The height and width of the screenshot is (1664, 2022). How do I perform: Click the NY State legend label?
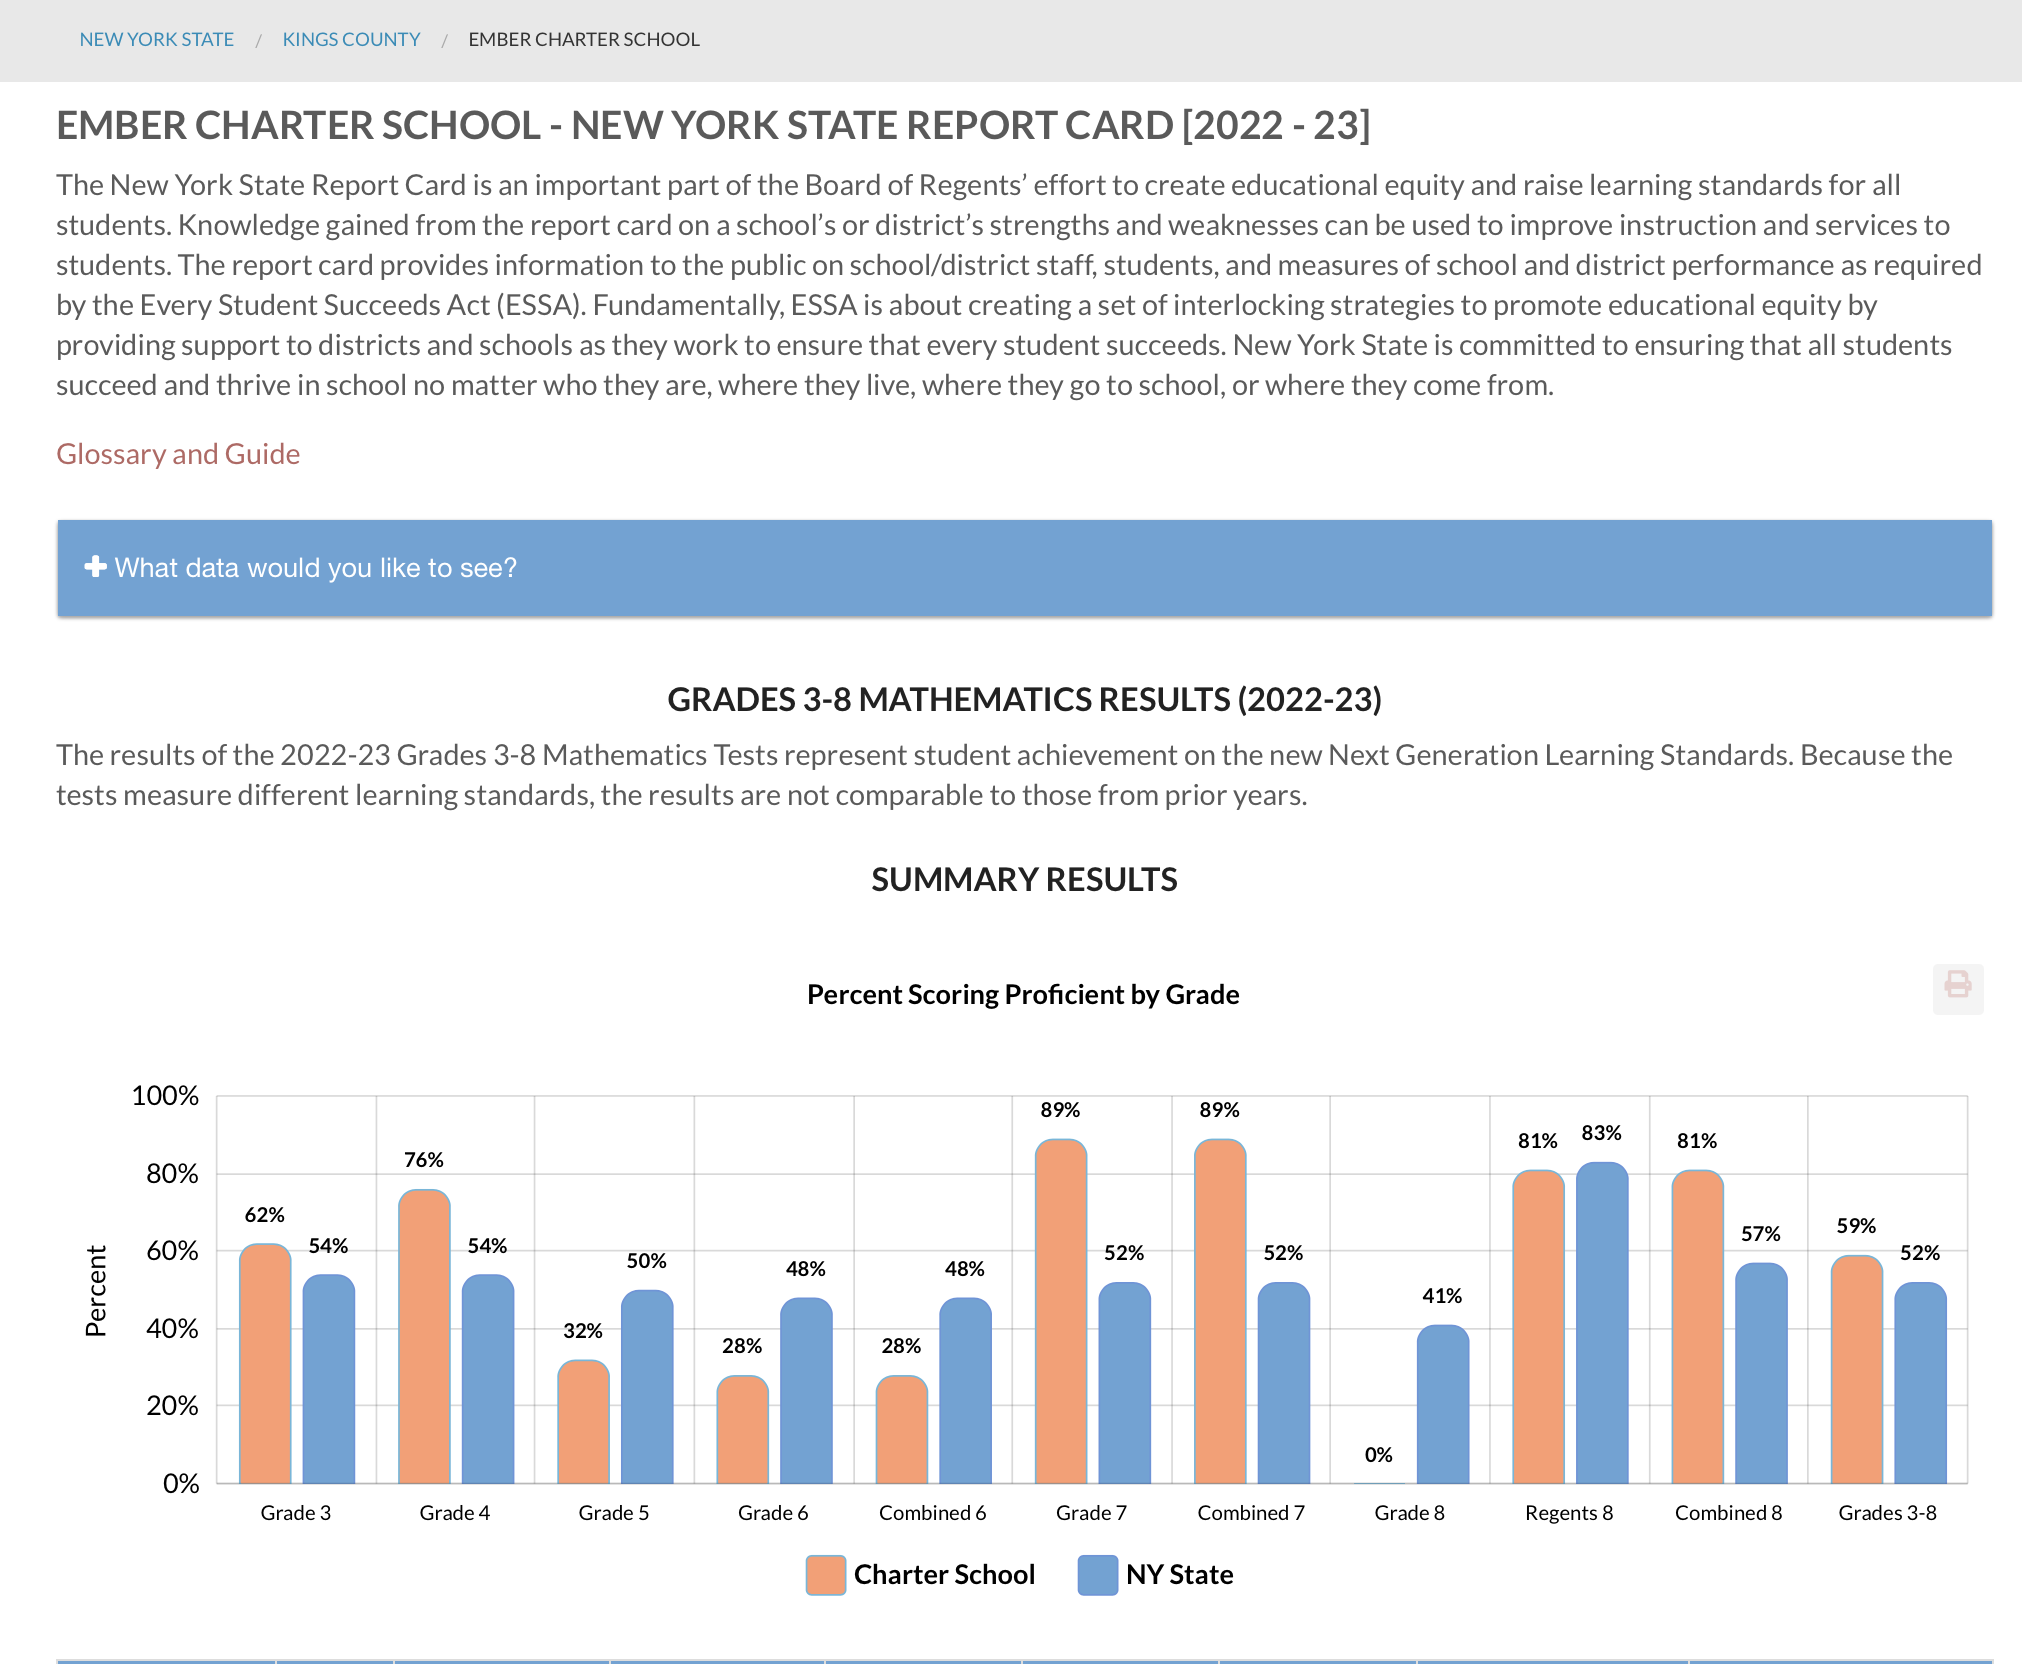click(x=1179, y=1575)
